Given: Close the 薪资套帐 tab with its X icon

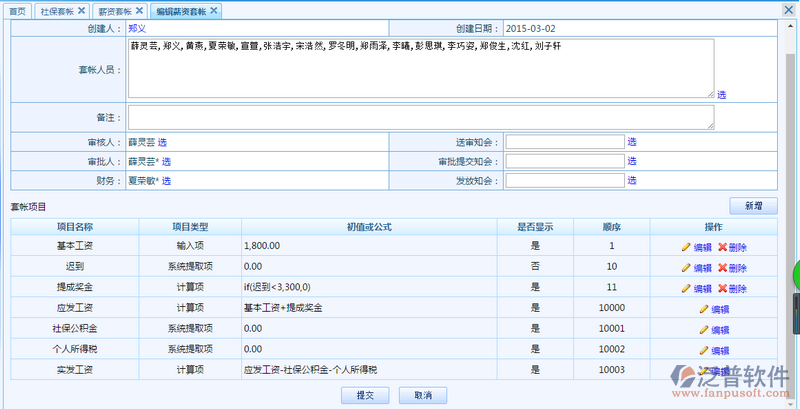Looking at the screenshot, I should 139,11.
